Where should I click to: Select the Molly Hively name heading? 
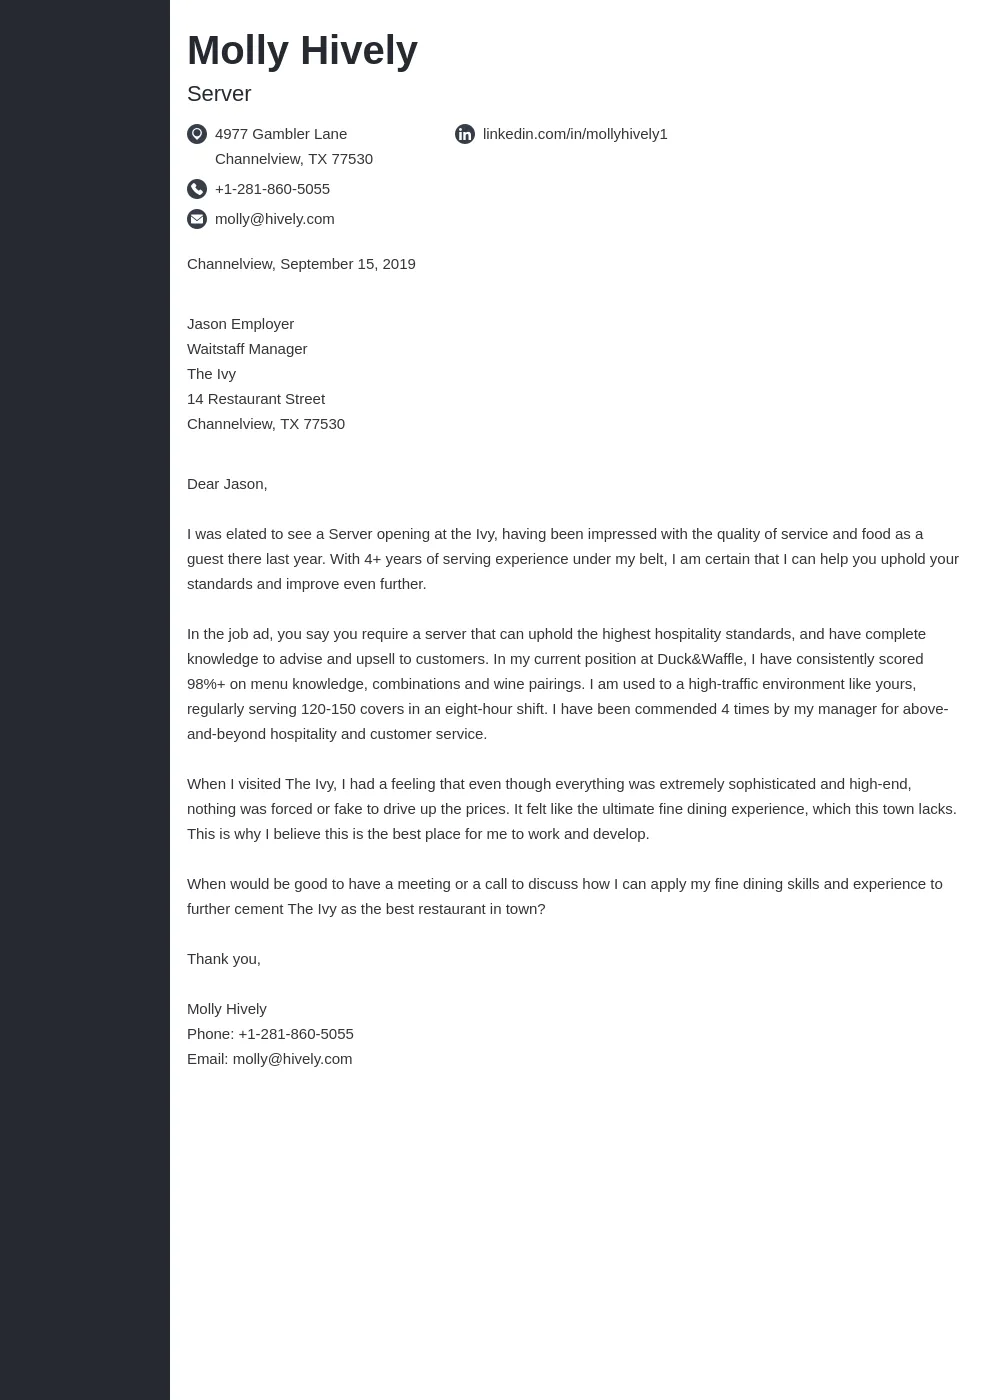[x=302, y=50]
